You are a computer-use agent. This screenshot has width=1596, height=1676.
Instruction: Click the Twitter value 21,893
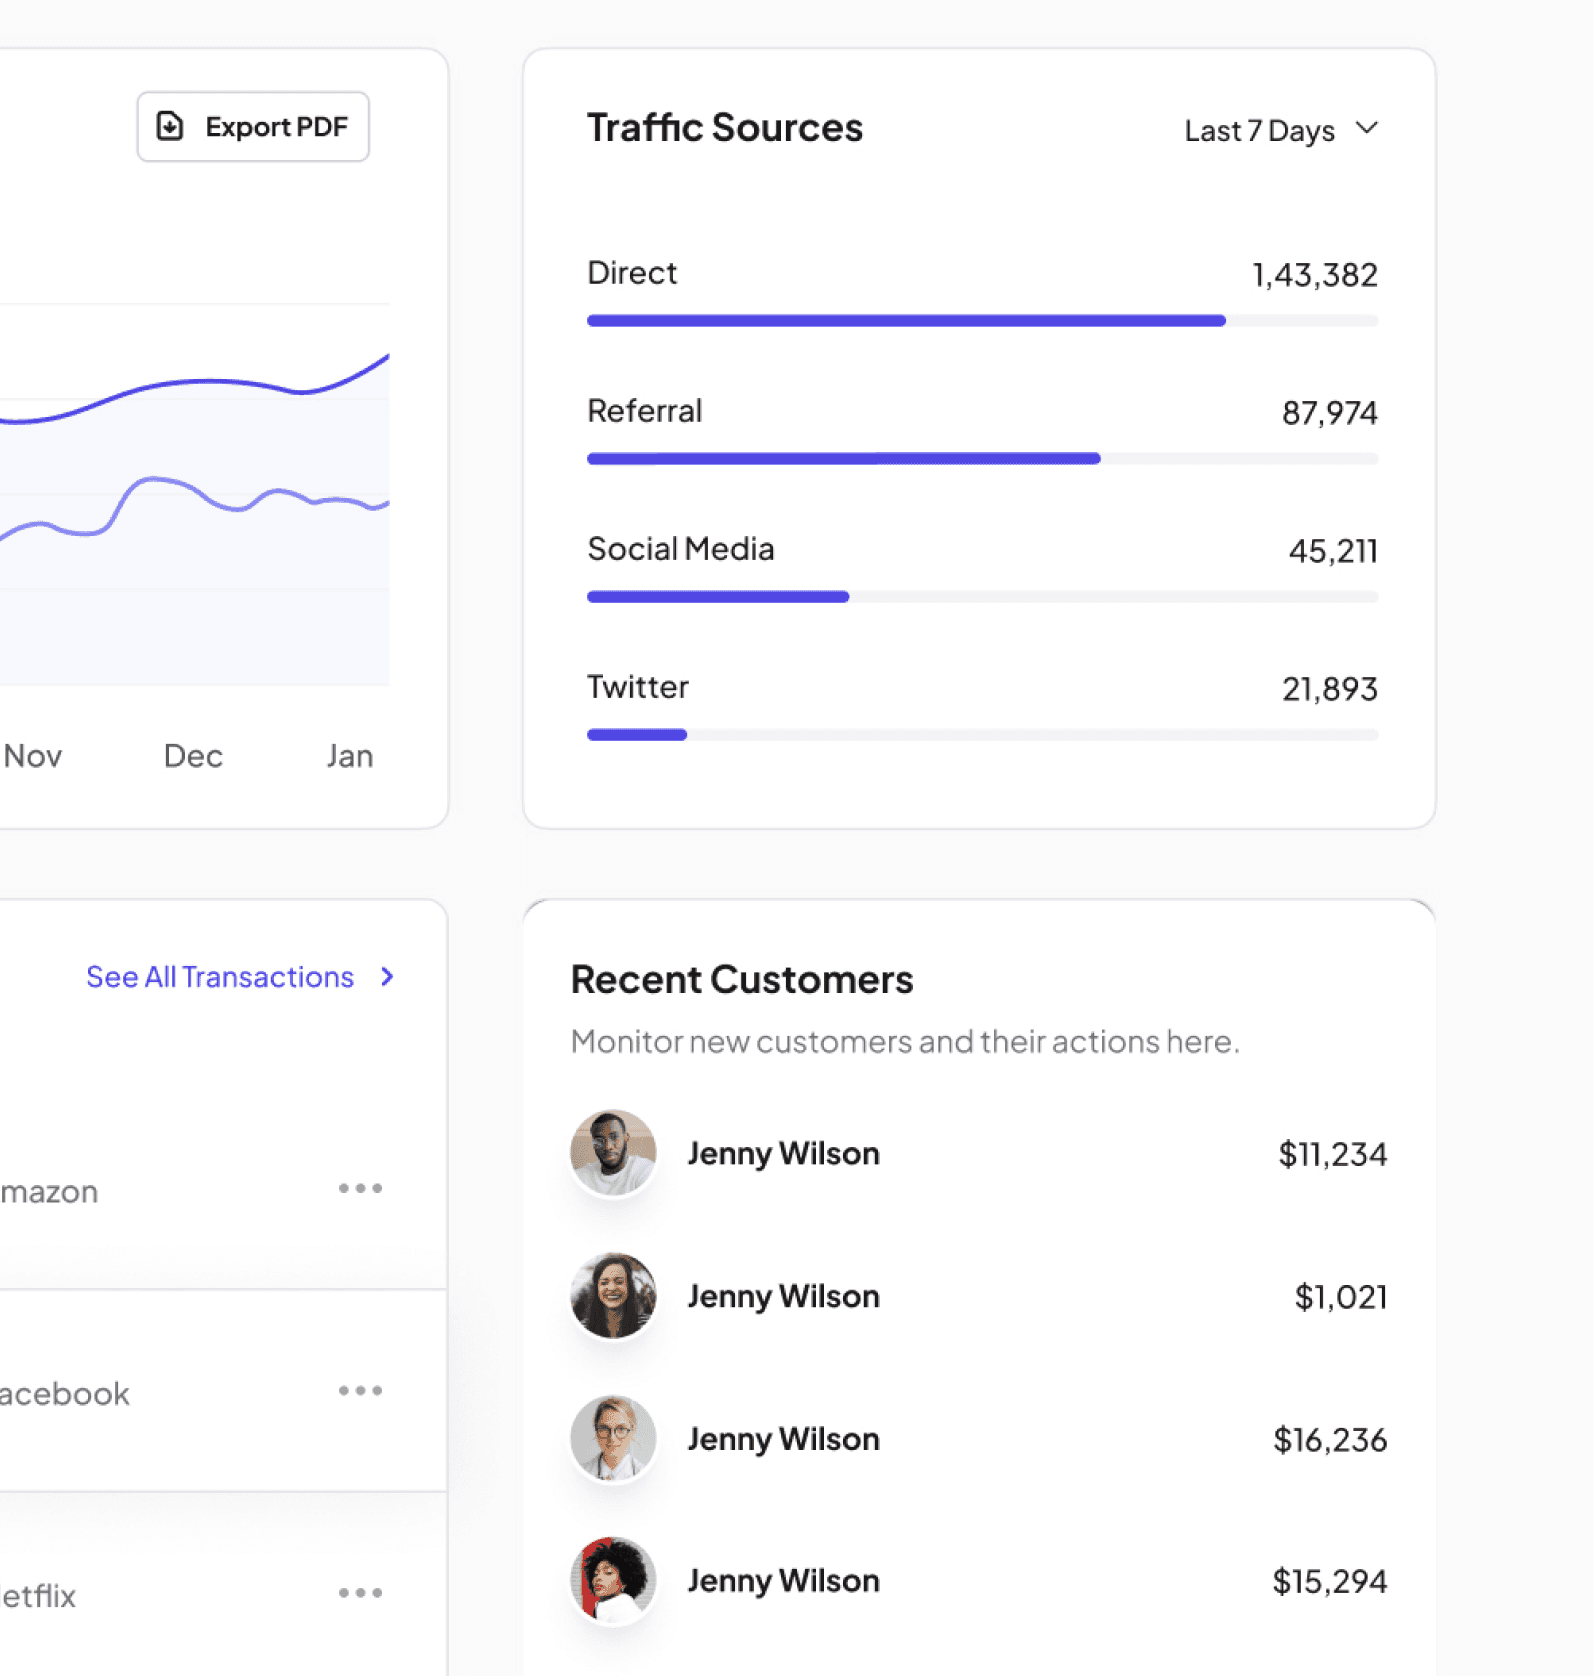click(x=1330, y=689)
